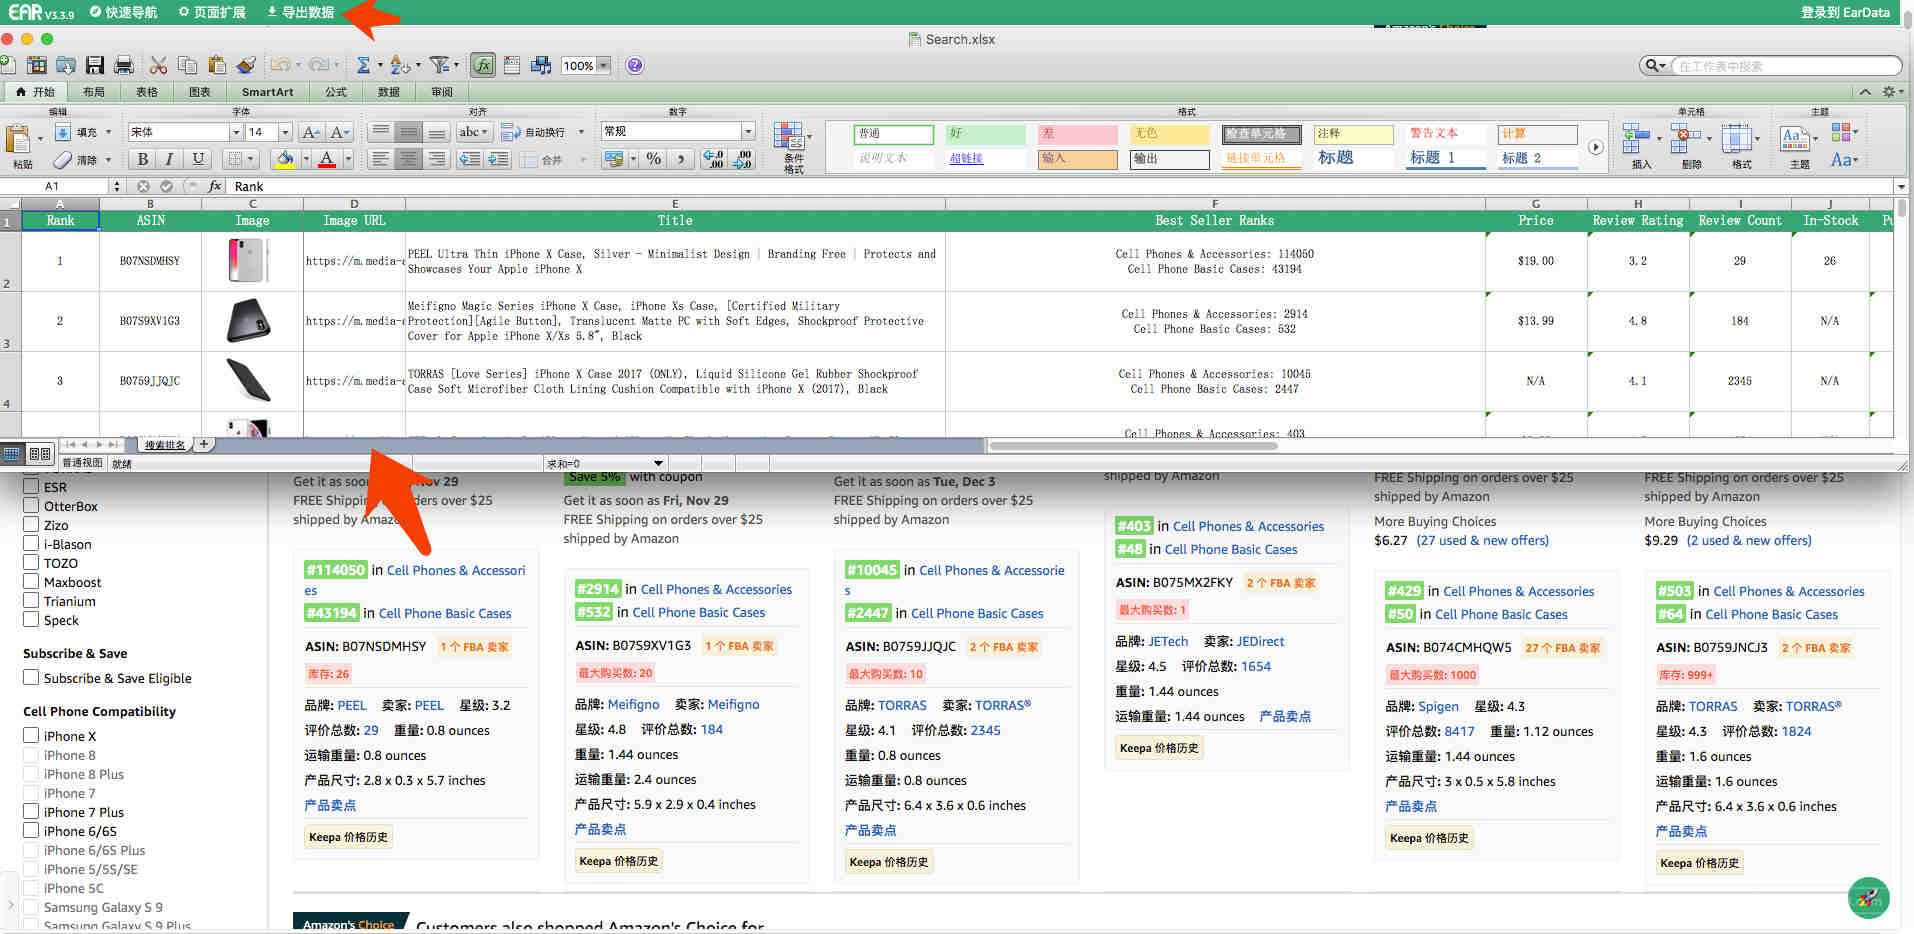
Task: Open the number format dropdown
Action: (747, 131)
